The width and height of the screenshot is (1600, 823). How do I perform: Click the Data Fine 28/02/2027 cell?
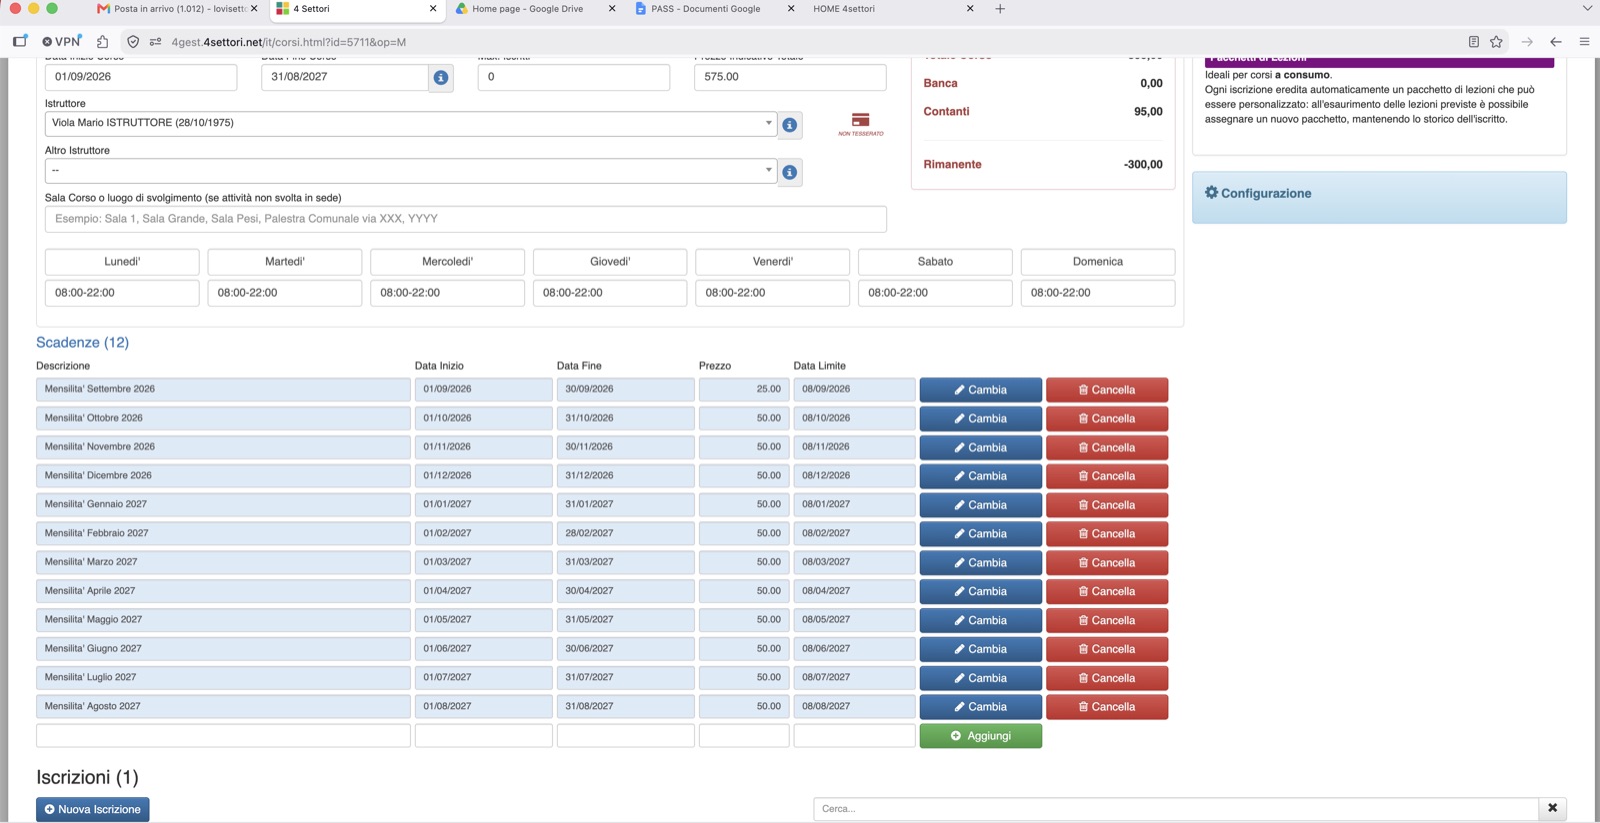tap(625, 533)
